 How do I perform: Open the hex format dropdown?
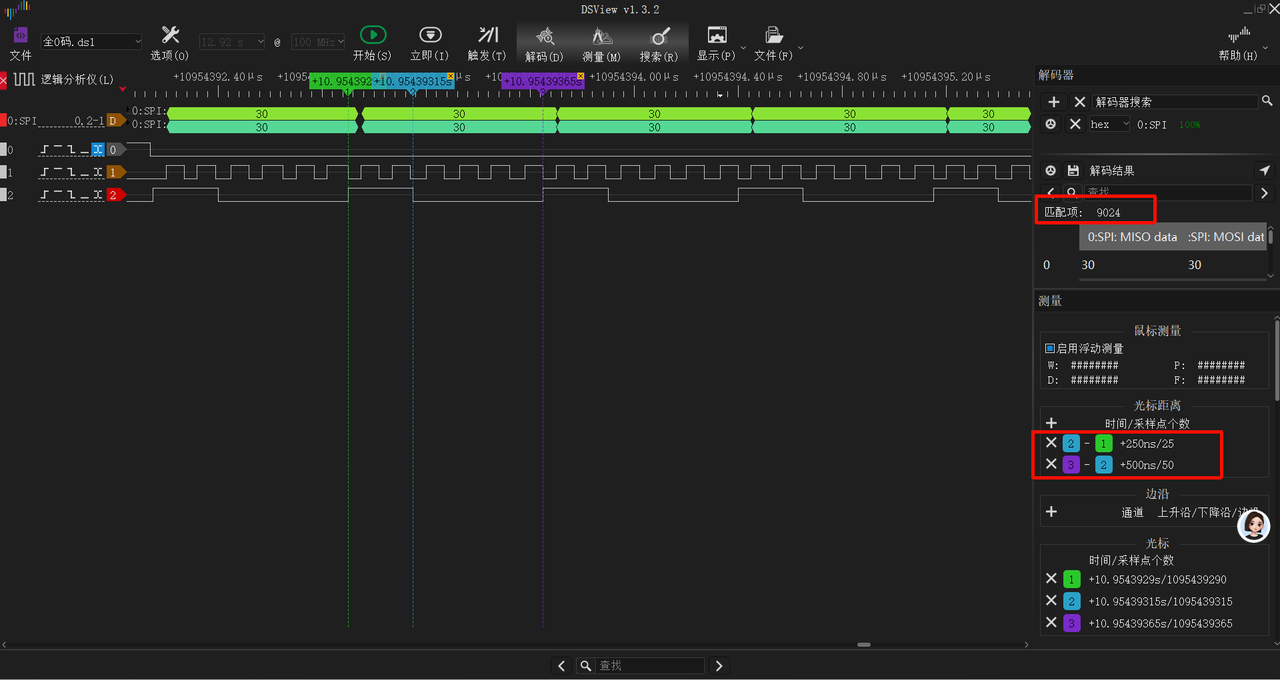click(x=1108, y=125)
